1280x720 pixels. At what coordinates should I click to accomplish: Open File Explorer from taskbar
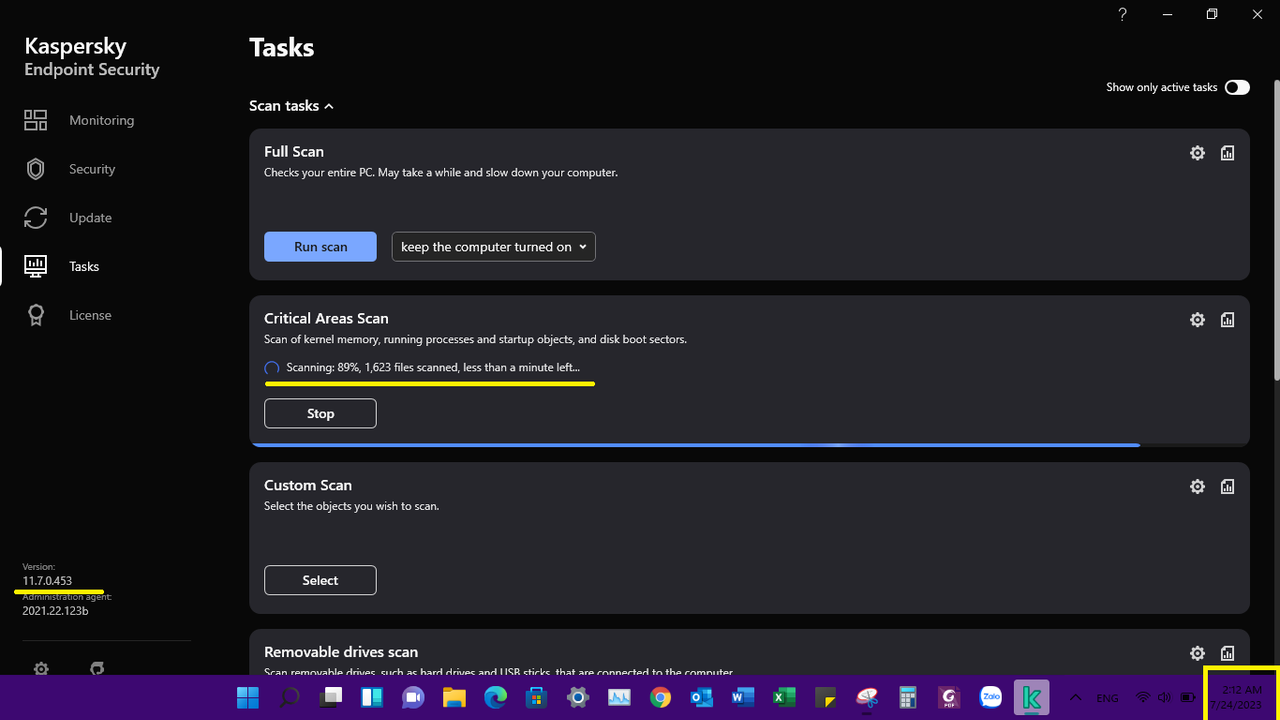(x=454, y=697)
